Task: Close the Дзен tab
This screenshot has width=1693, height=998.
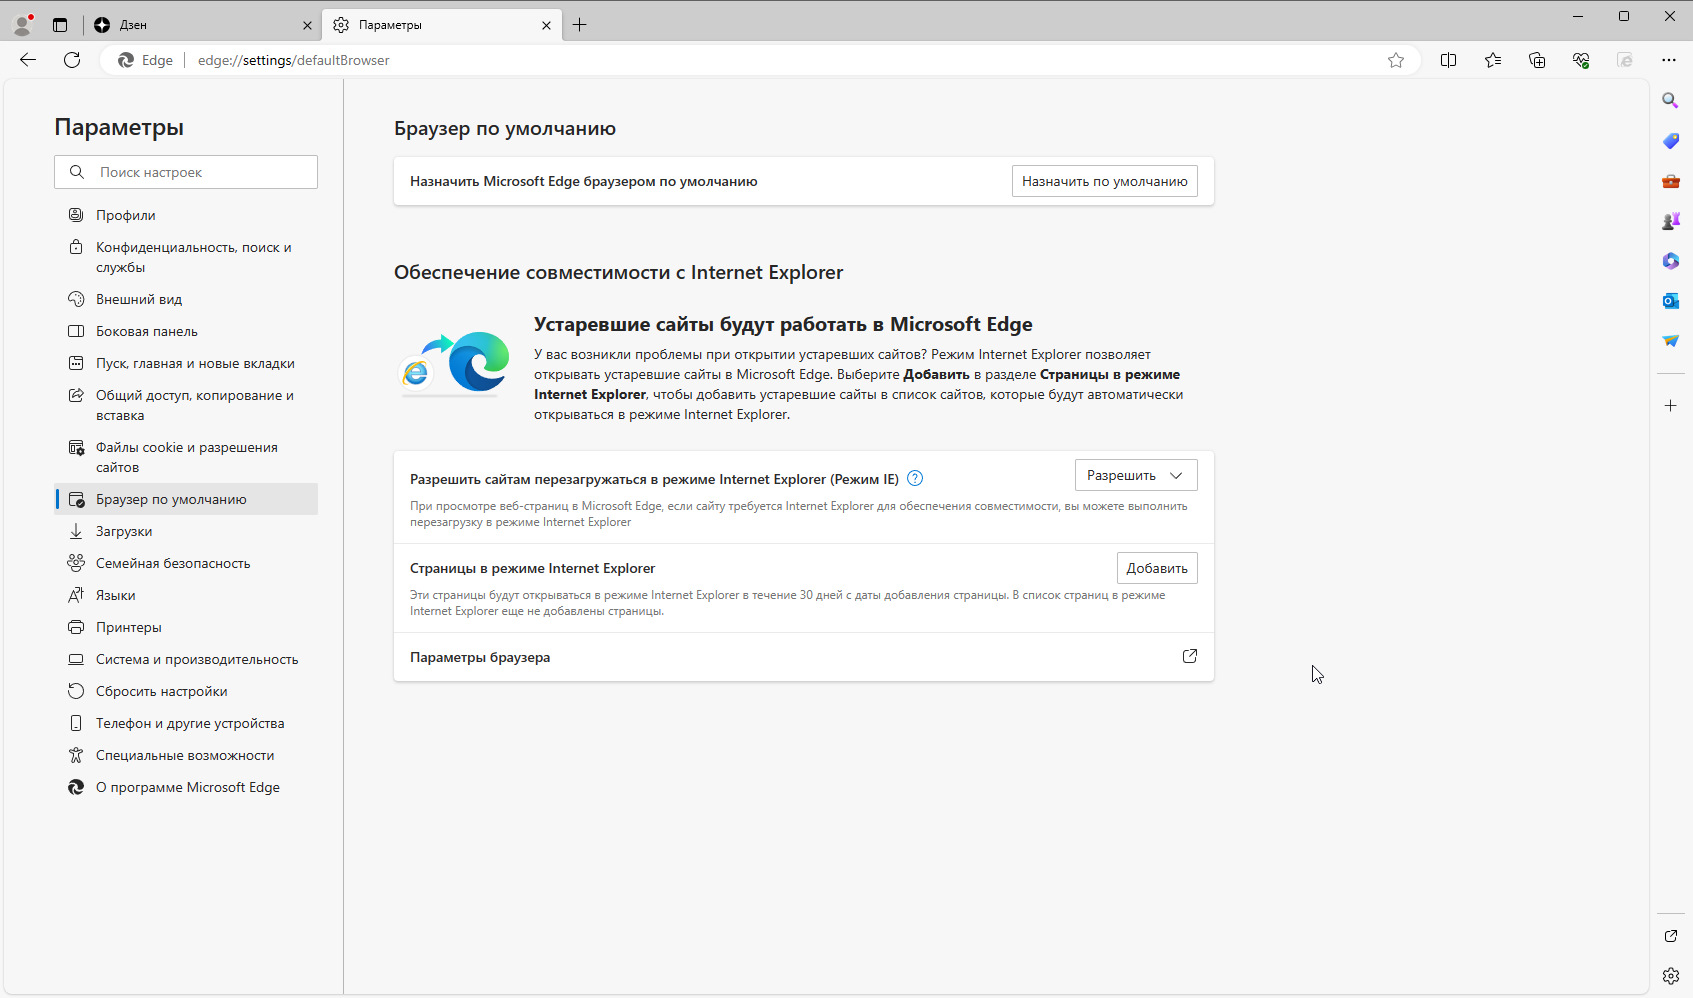Action: [x=307, y=25]
